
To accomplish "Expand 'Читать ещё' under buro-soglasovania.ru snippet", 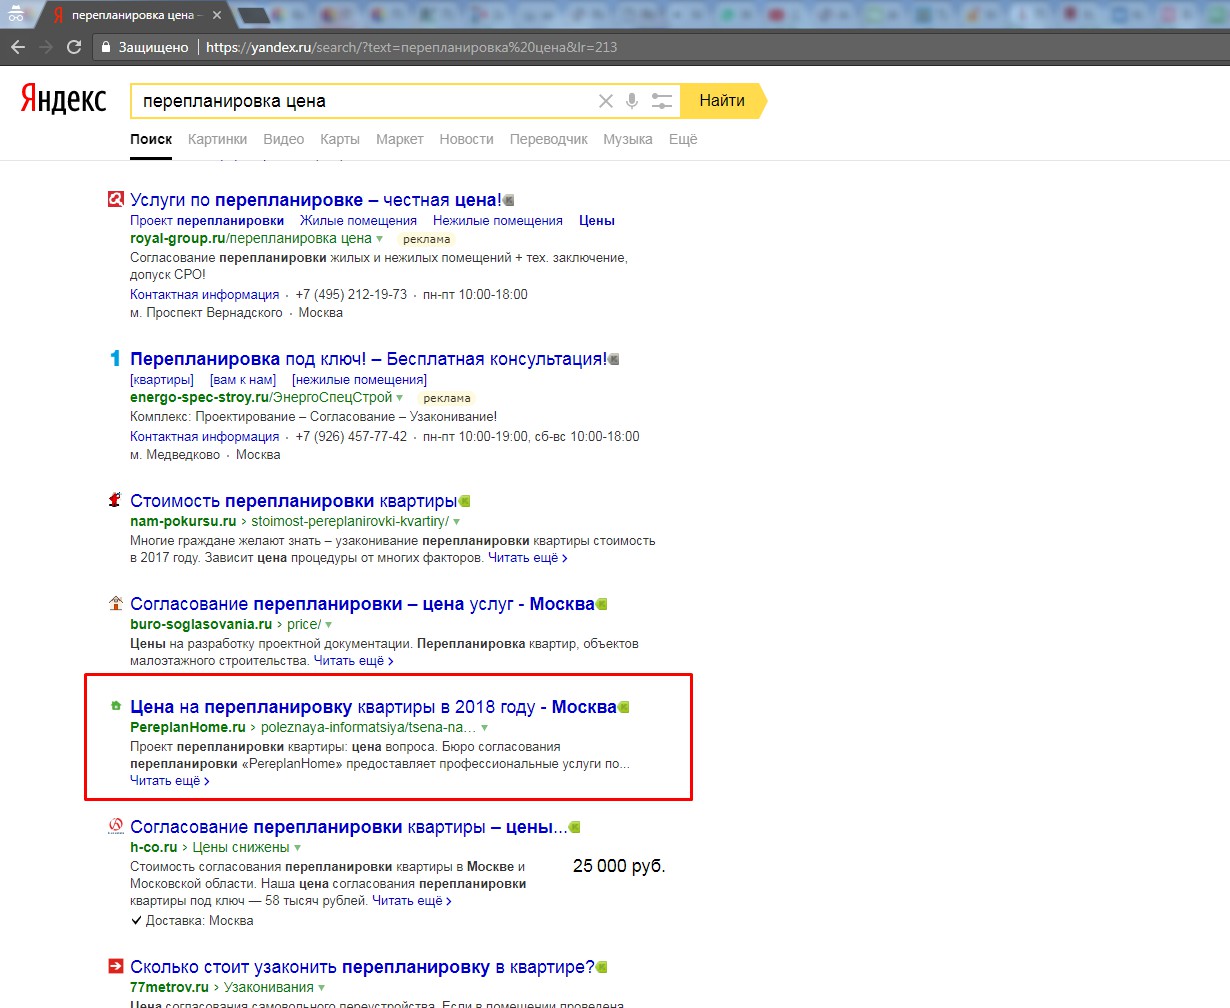I will coord(354,661).
